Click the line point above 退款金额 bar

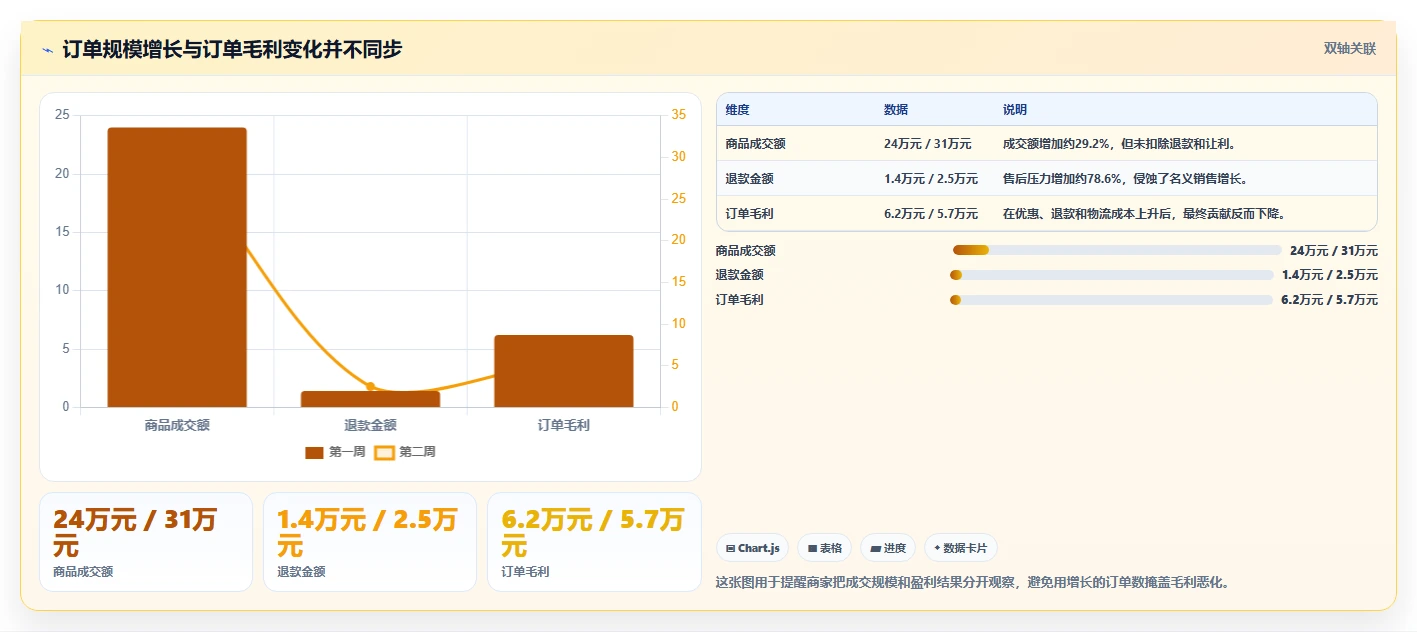pos(370,386)
